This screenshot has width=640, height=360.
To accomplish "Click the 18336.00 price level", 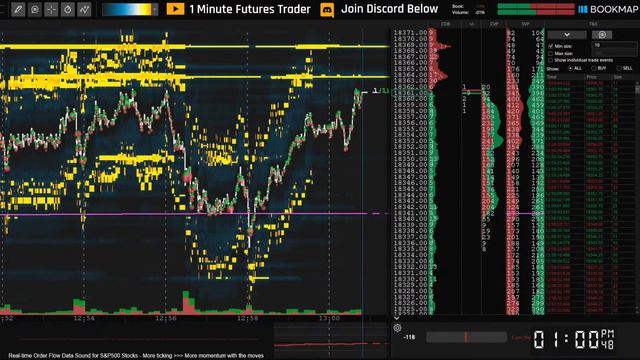I will pyautogui.click(x=410, y=242).
